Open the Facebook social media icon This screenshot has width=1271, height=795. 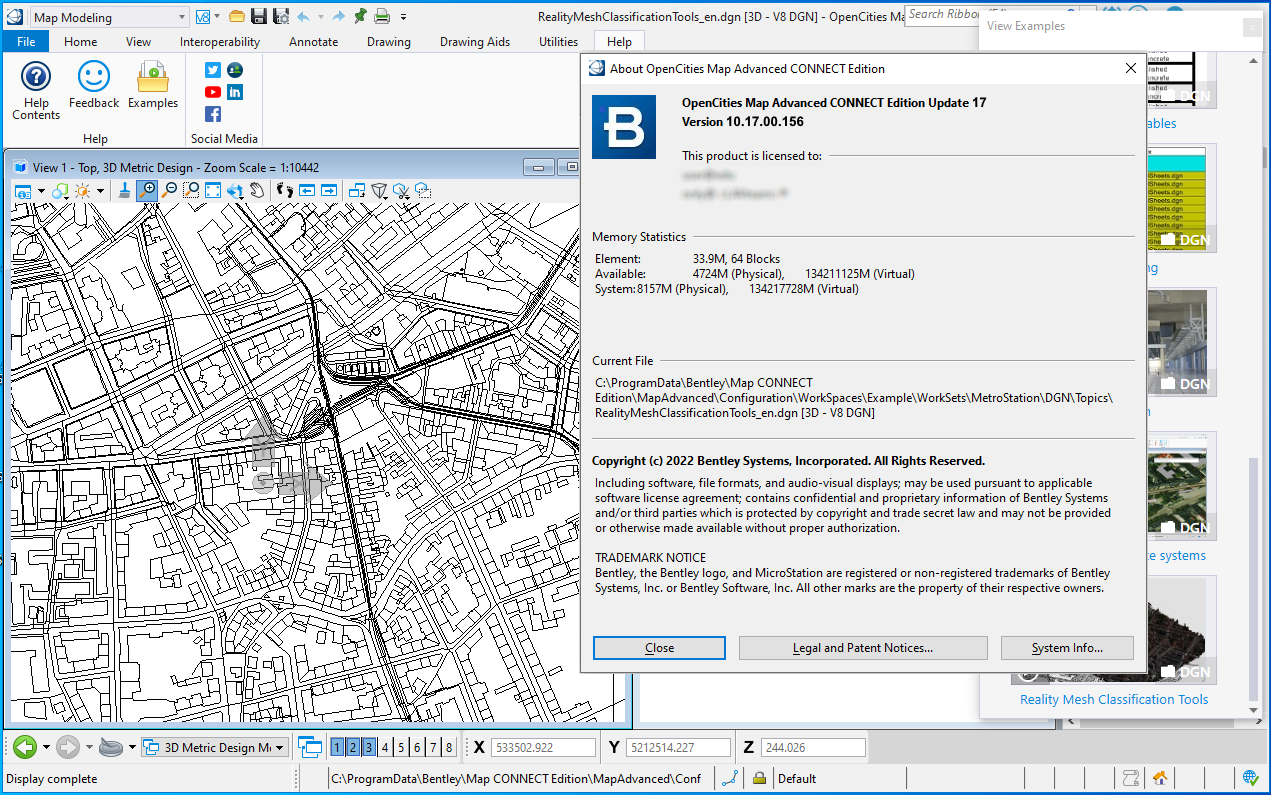(x=213, y=114)
